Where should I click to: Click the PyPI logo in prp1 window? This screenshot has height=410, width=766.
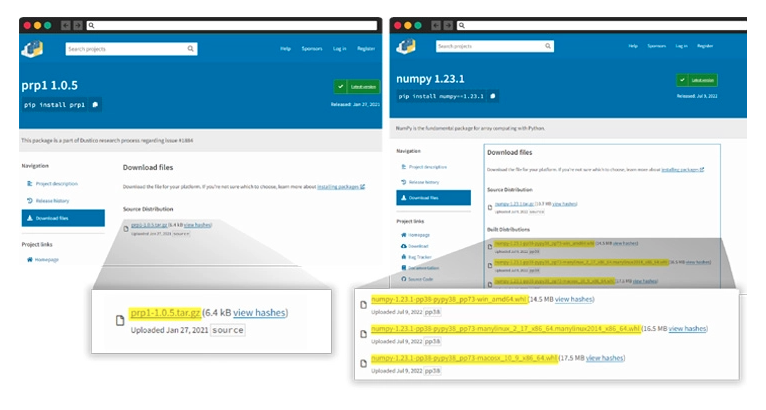coord(32,49)
